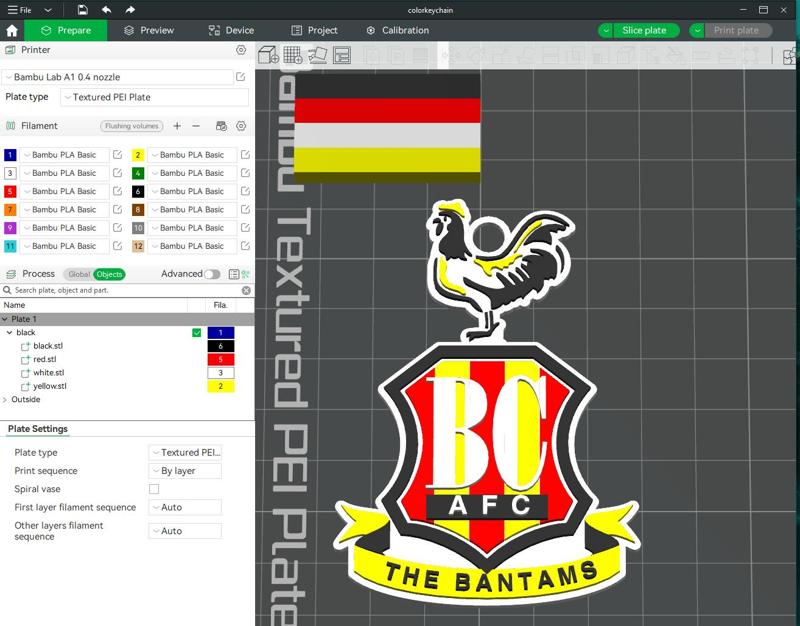Viewport: 800px width, 626px height.
Task: Click the Undo arrow icon
Action: 106,10
